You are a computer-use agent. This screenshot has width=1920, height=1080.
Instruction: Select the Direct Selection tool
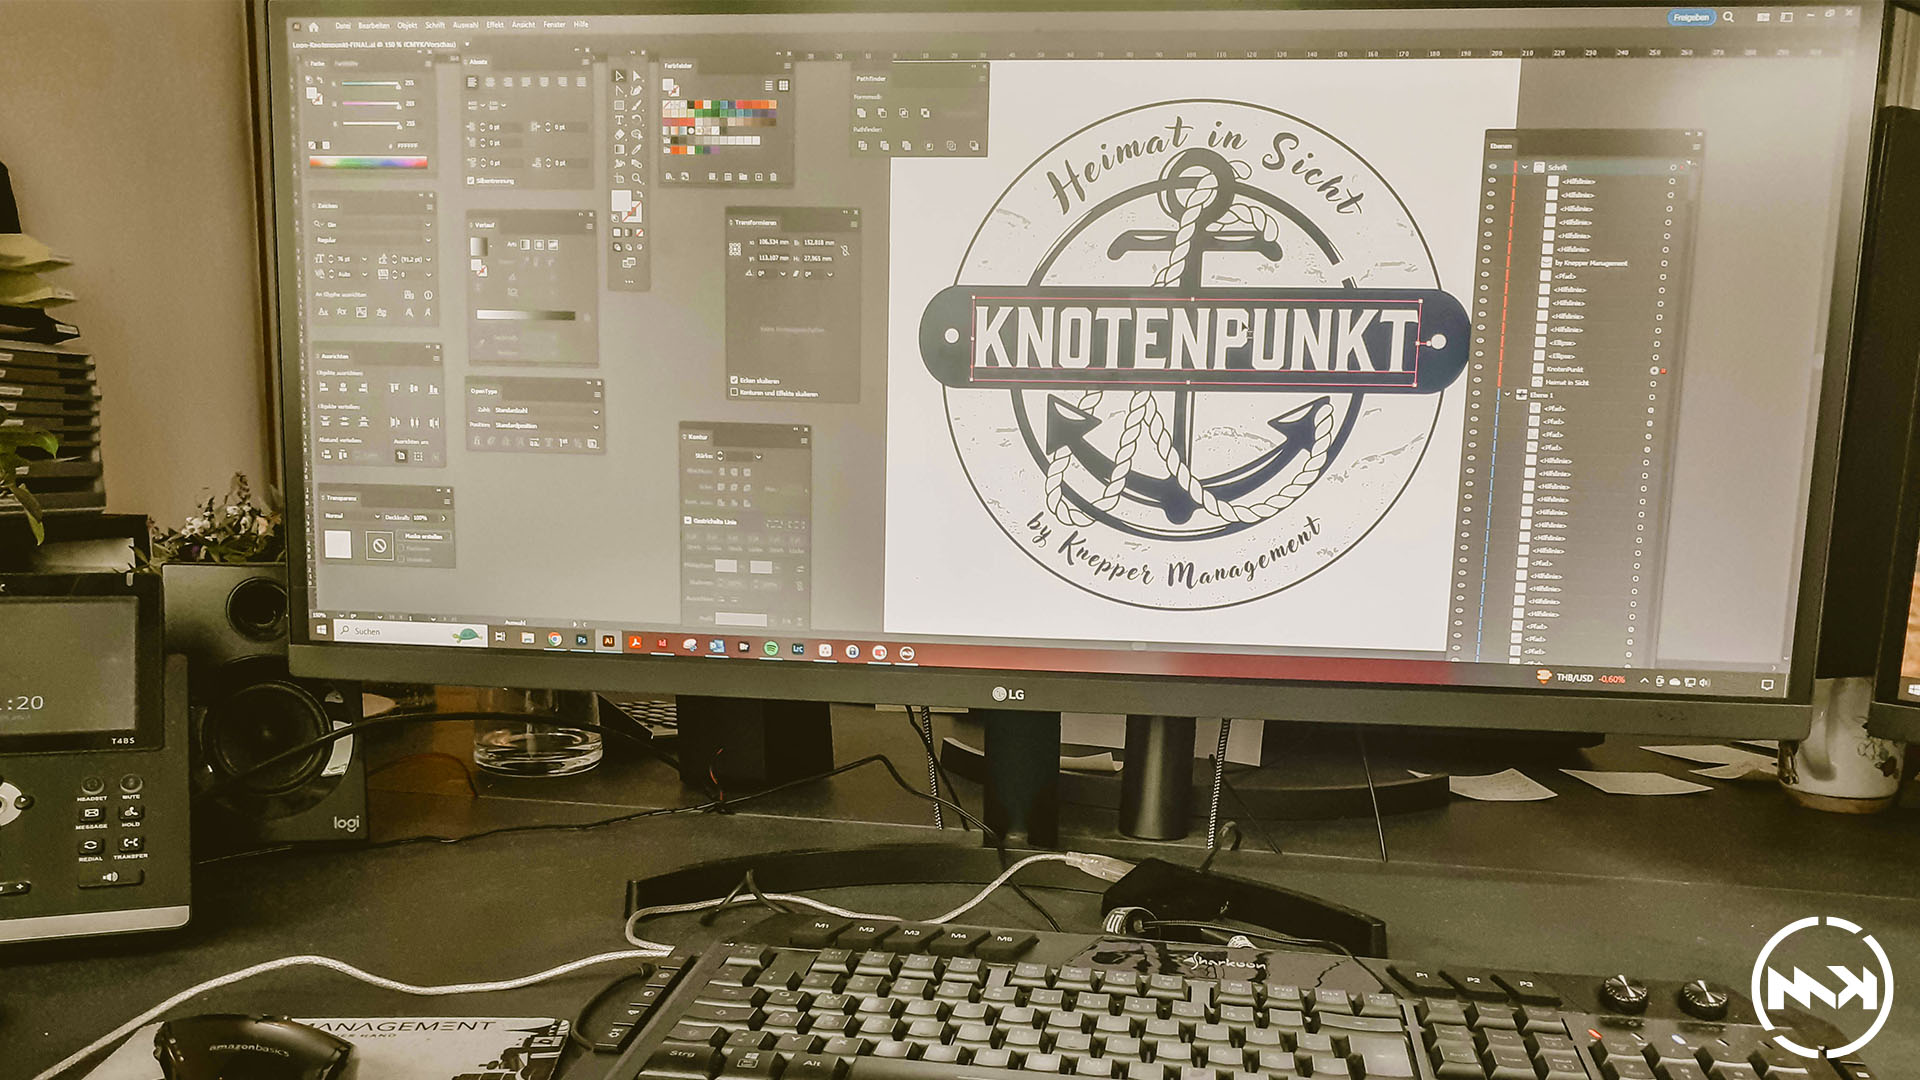click(636, 76)
